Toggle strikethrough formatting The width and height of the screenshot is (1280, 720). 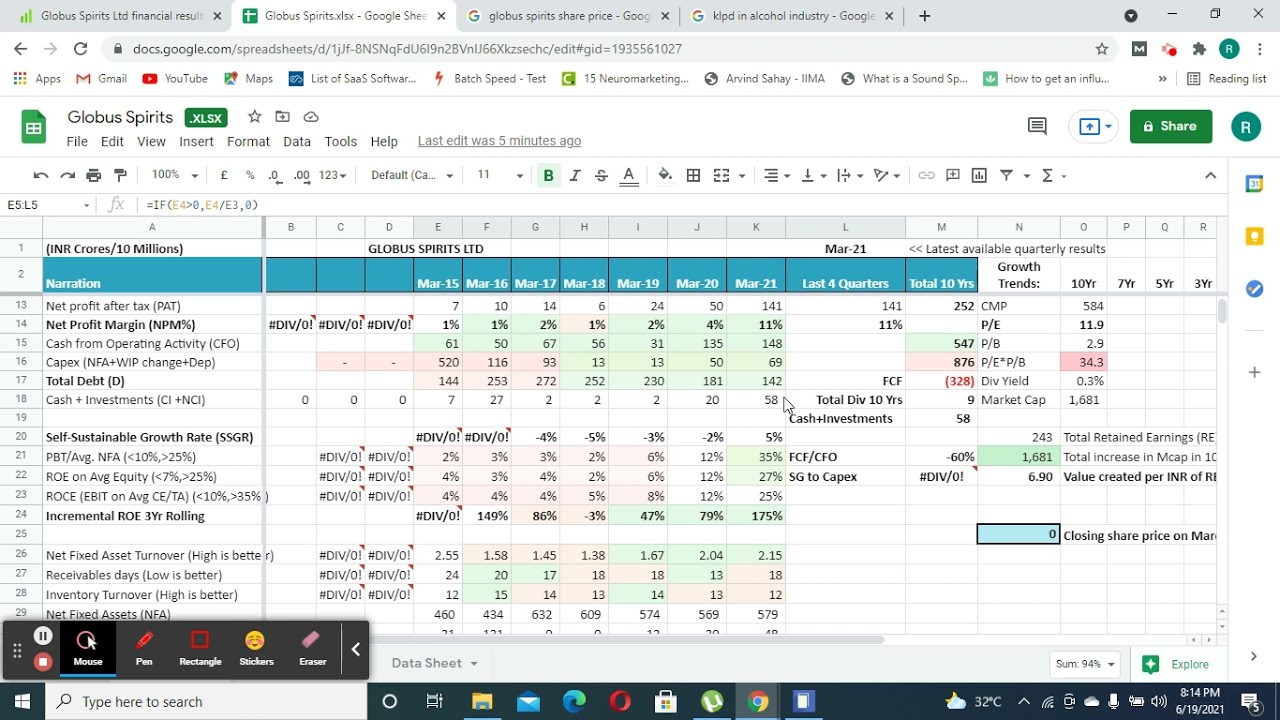click(601, 175)
